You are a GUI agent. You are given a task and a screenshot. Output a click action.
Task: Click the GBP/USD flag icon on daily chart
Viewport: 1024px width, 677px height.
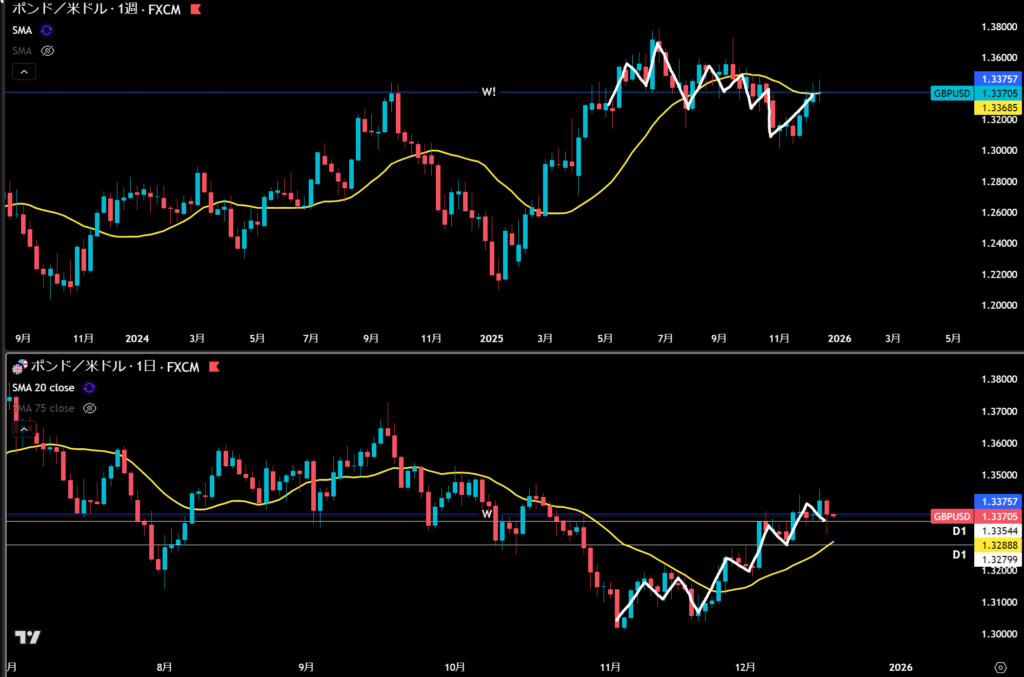18,368
